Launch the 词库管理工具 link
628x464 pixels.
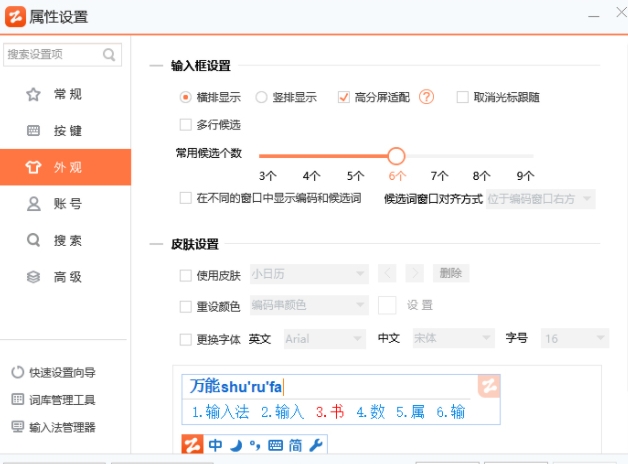point(60,400)
